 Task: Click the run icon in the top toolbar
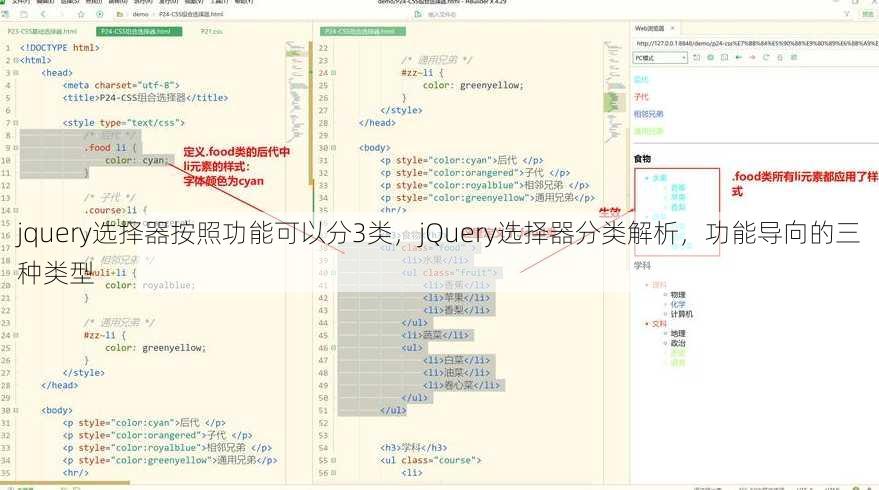pos(100,14)
